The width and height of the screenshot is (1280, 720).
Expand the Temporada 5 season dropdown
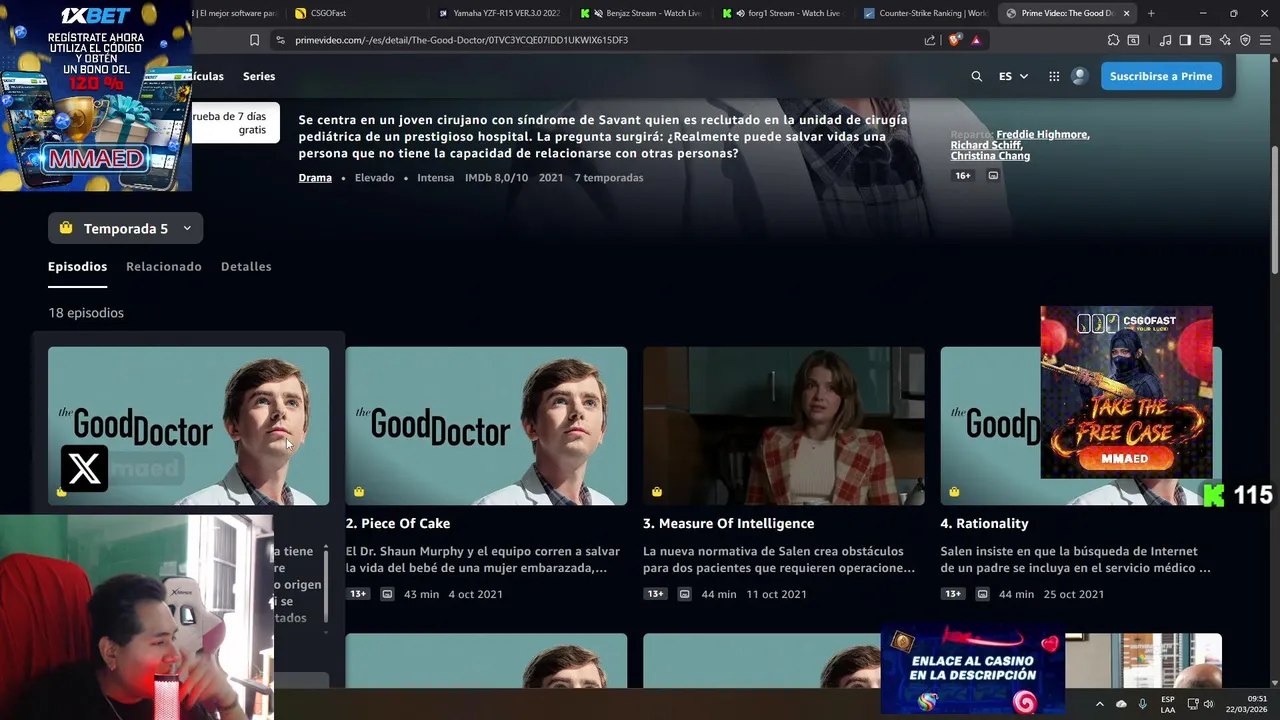click(x=125, y=228)
